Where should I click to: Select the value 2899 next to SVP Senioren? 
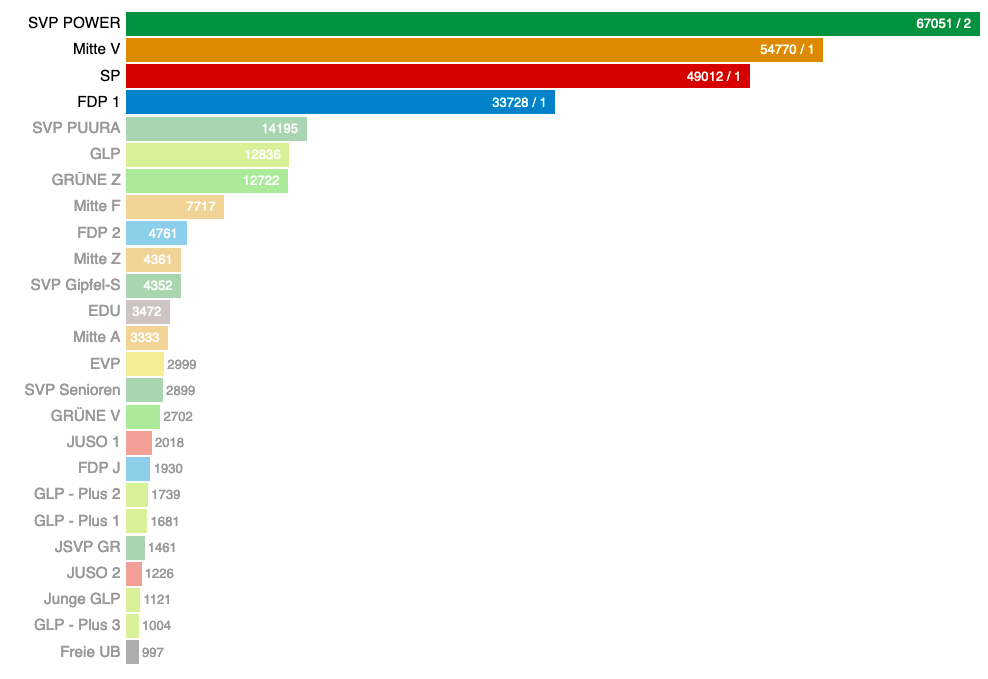[x=180, y=391]
